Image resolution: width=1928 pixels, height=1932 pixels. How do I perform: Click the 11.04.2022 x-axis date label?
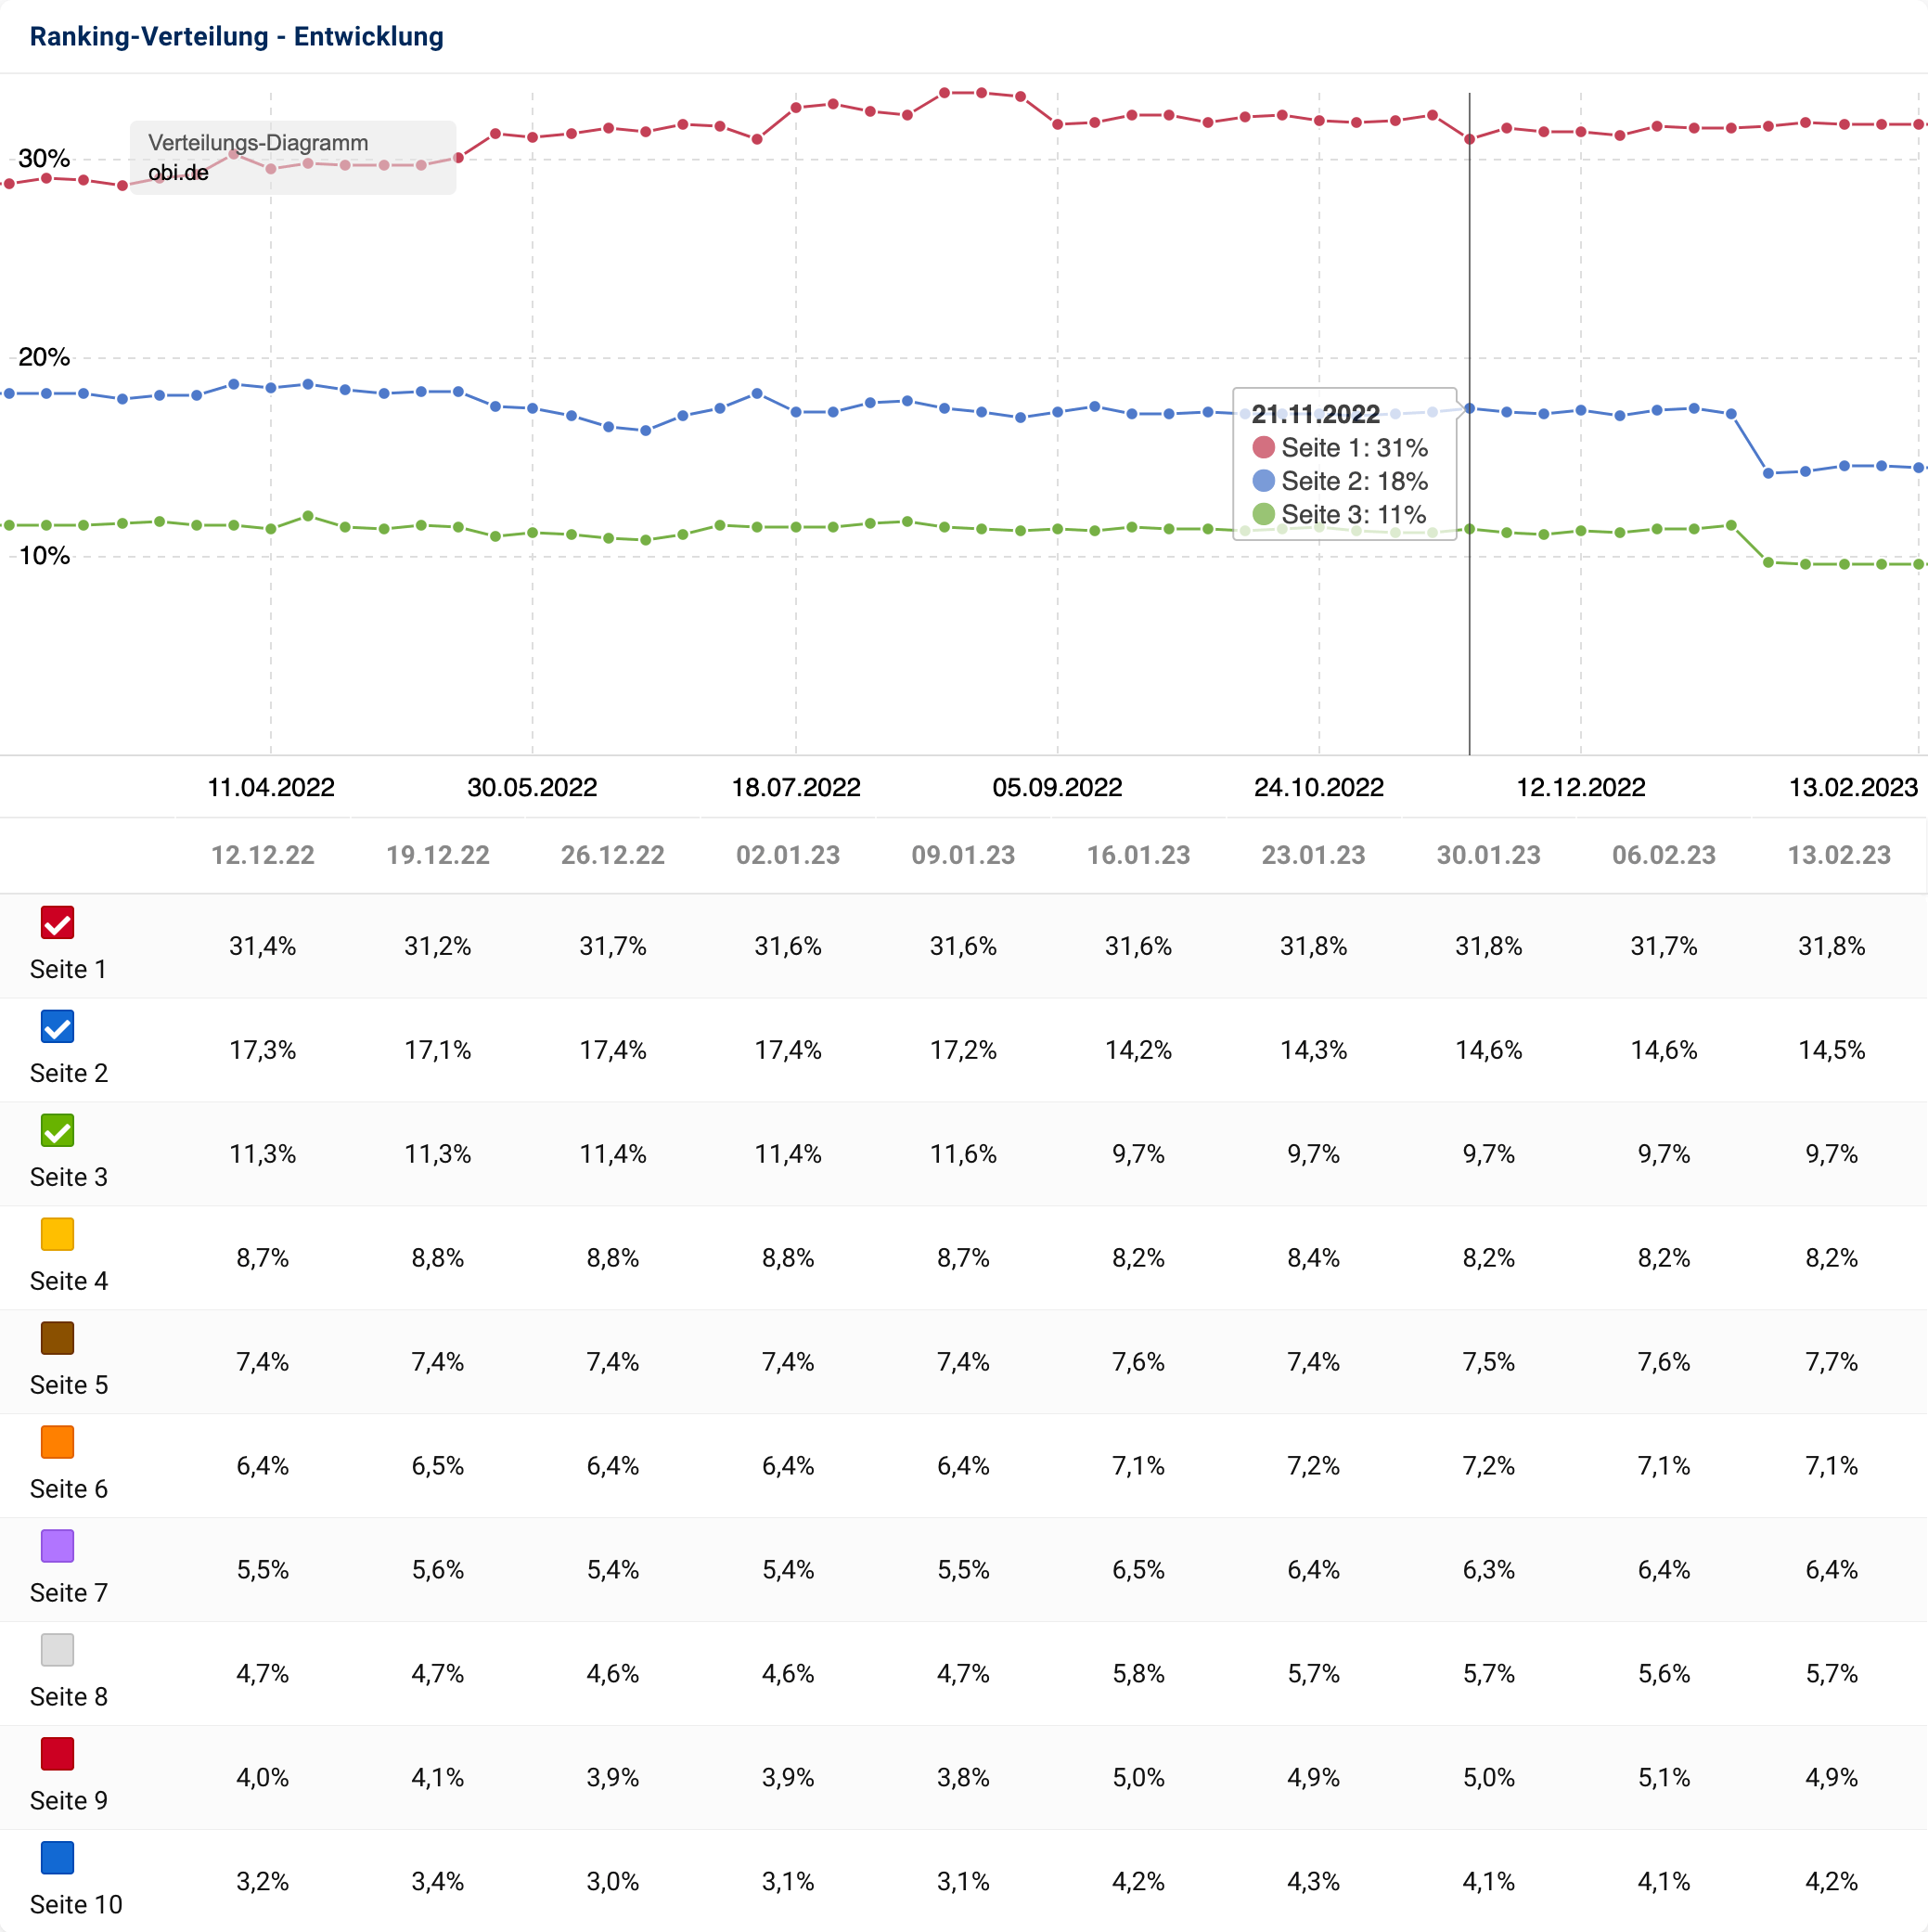[x=271, y=787]
